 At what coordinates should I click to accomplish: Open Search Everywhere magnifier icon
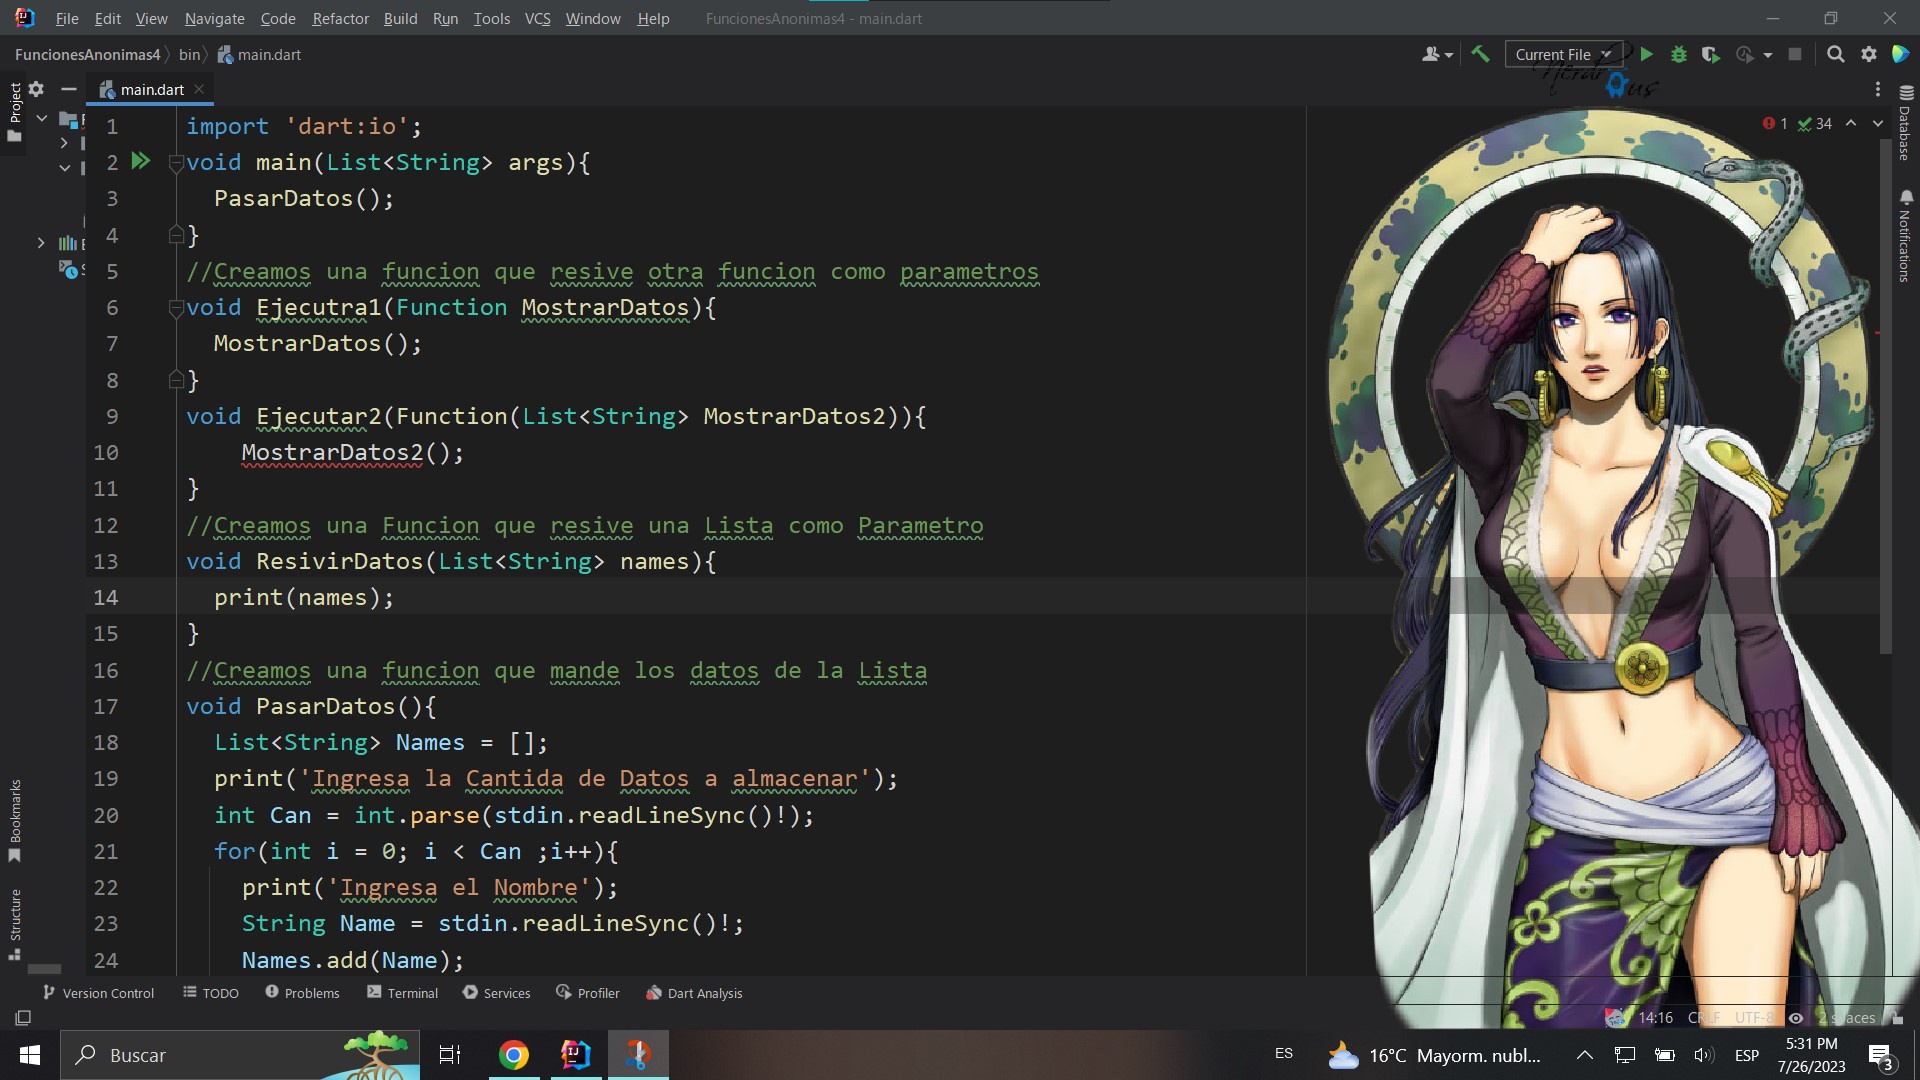click(1836, 55)
